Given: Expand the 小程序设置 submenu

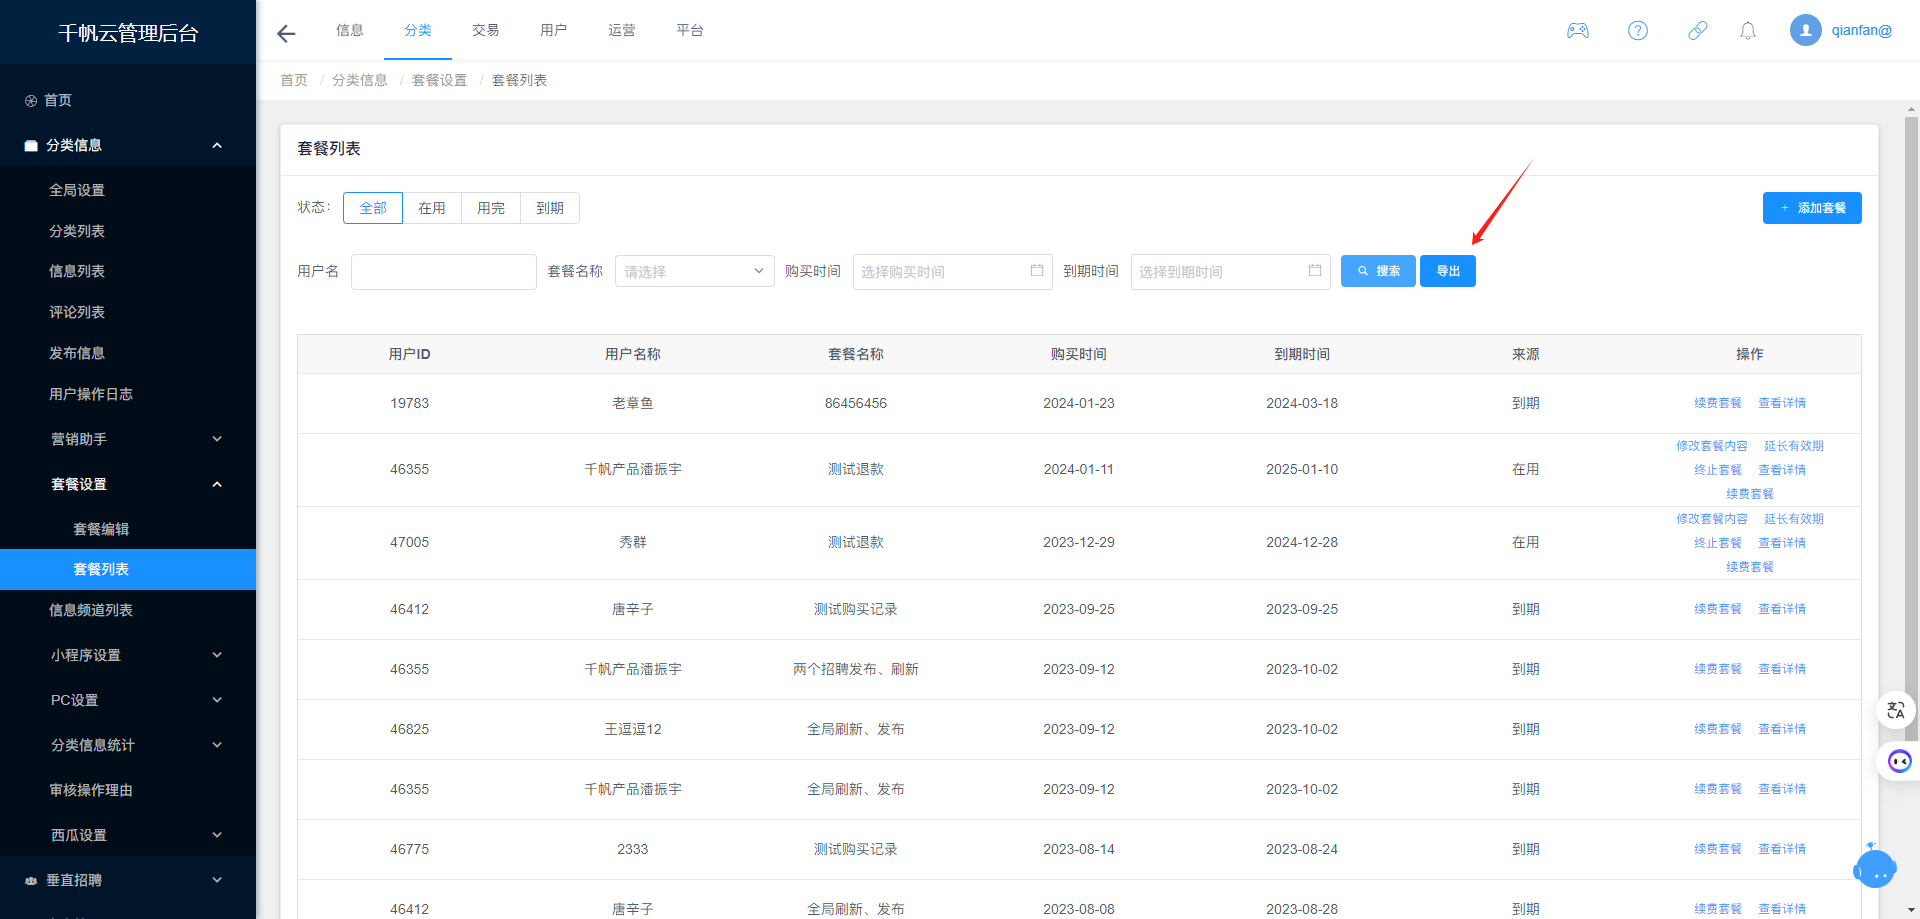Looking at the screenshot, I should (128, 655).
